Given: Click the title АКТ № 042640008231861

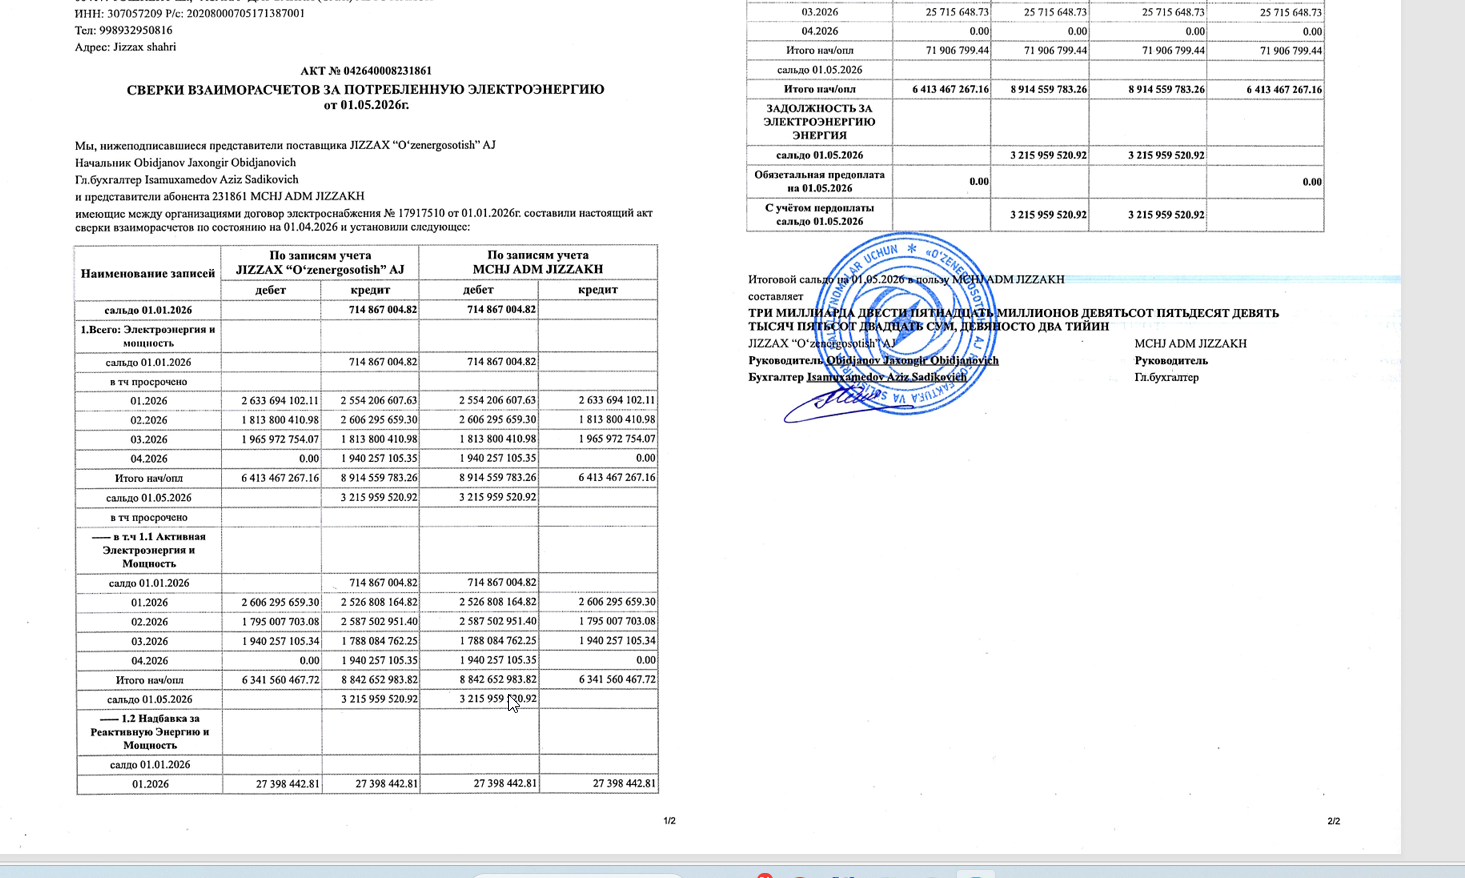Looking at the screenshot, I should [366, 71].
